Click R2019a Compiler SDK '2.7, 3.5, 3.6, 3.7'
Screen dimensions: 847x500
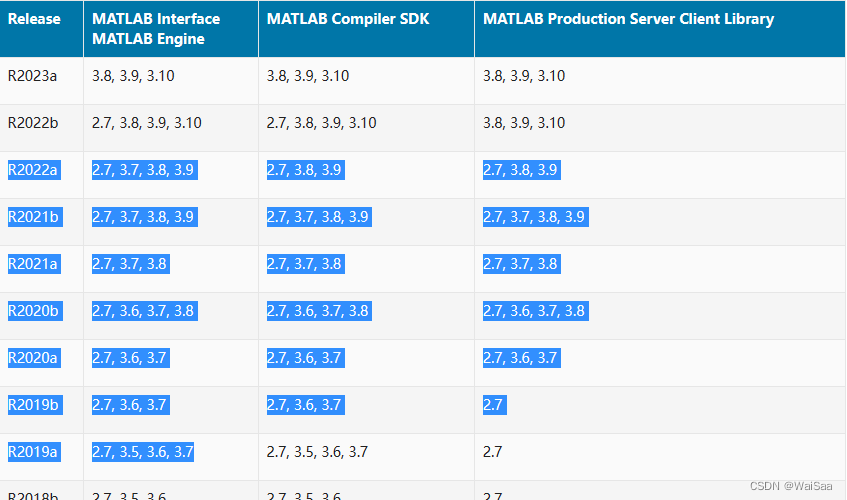tap(317, 451)
